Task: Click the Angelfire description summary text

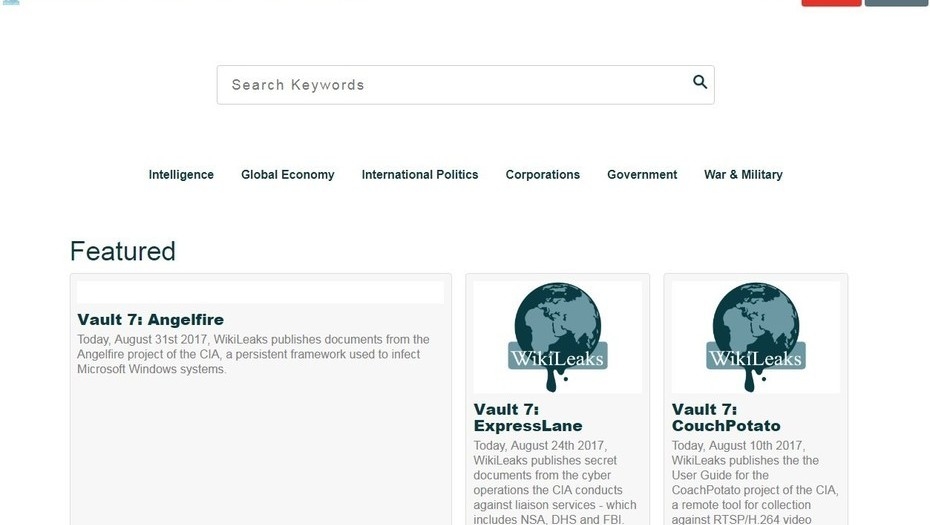Action: click(x=253, y=354)
